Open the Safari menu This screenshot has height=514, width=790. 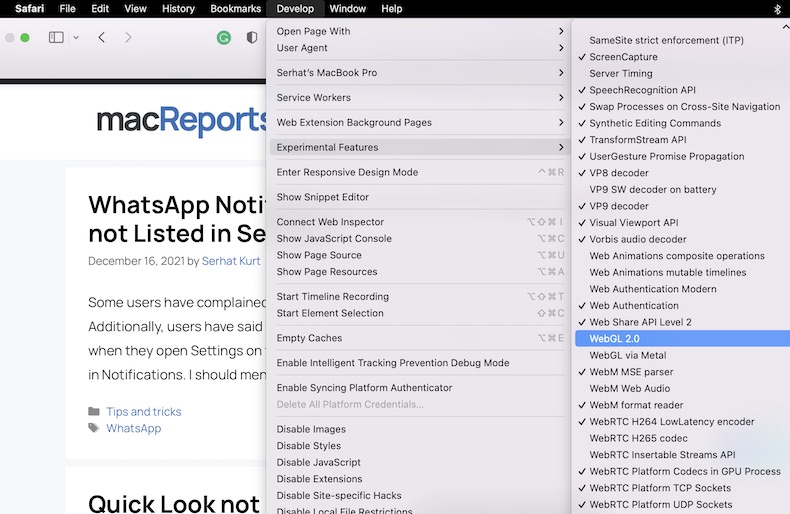point(29,9)
